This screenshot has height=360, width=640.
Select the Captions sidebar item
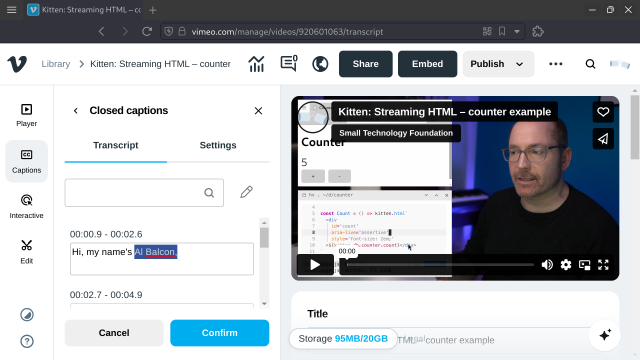[x=27, y=161]
